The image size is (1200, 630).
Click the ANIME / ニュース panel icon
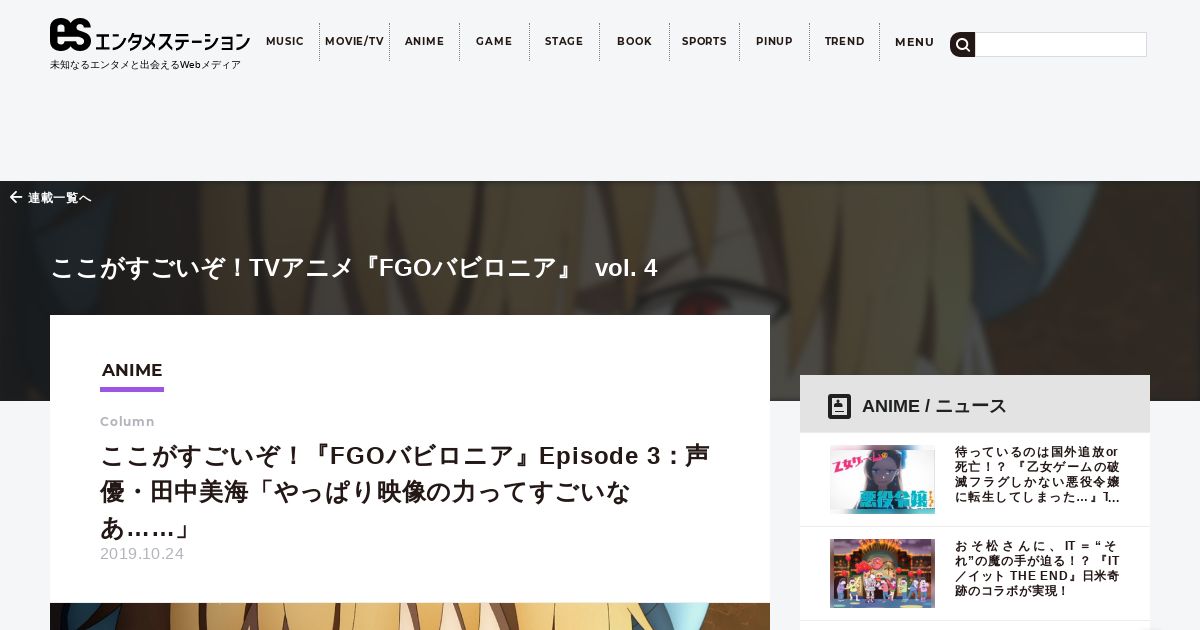(839, 406)
